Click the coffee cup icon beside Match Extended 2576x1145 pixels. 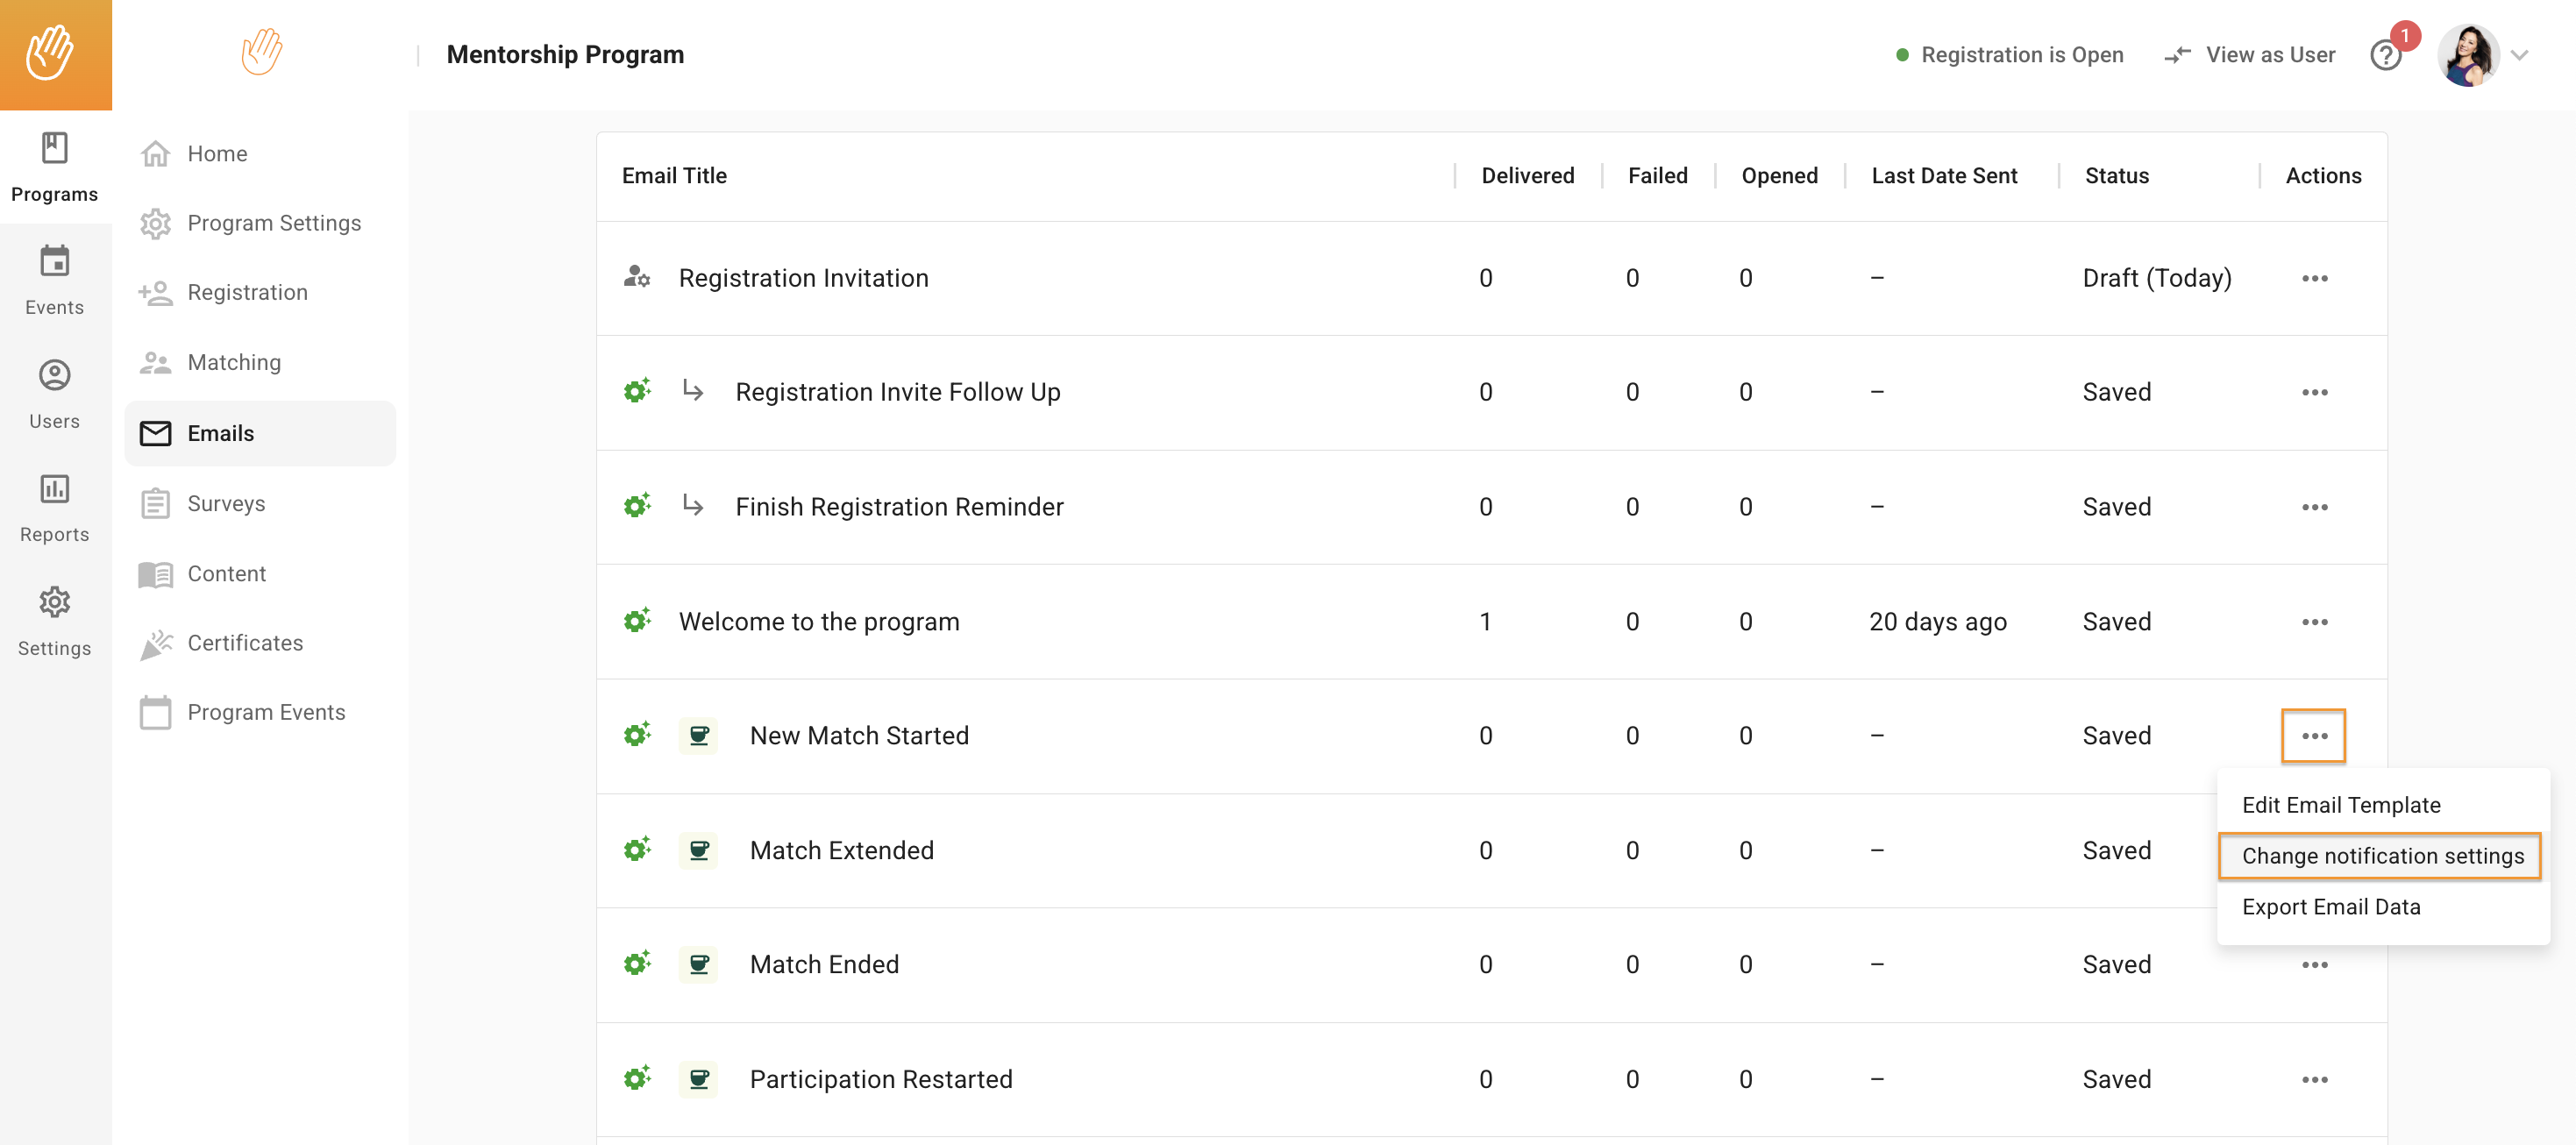tap(699, 850)
